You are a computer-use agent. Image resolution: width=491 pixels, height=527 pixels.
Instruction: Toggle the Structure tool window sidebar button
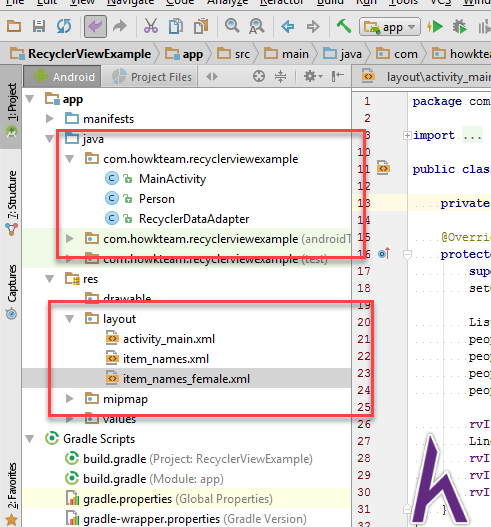[x=12, y=203]
